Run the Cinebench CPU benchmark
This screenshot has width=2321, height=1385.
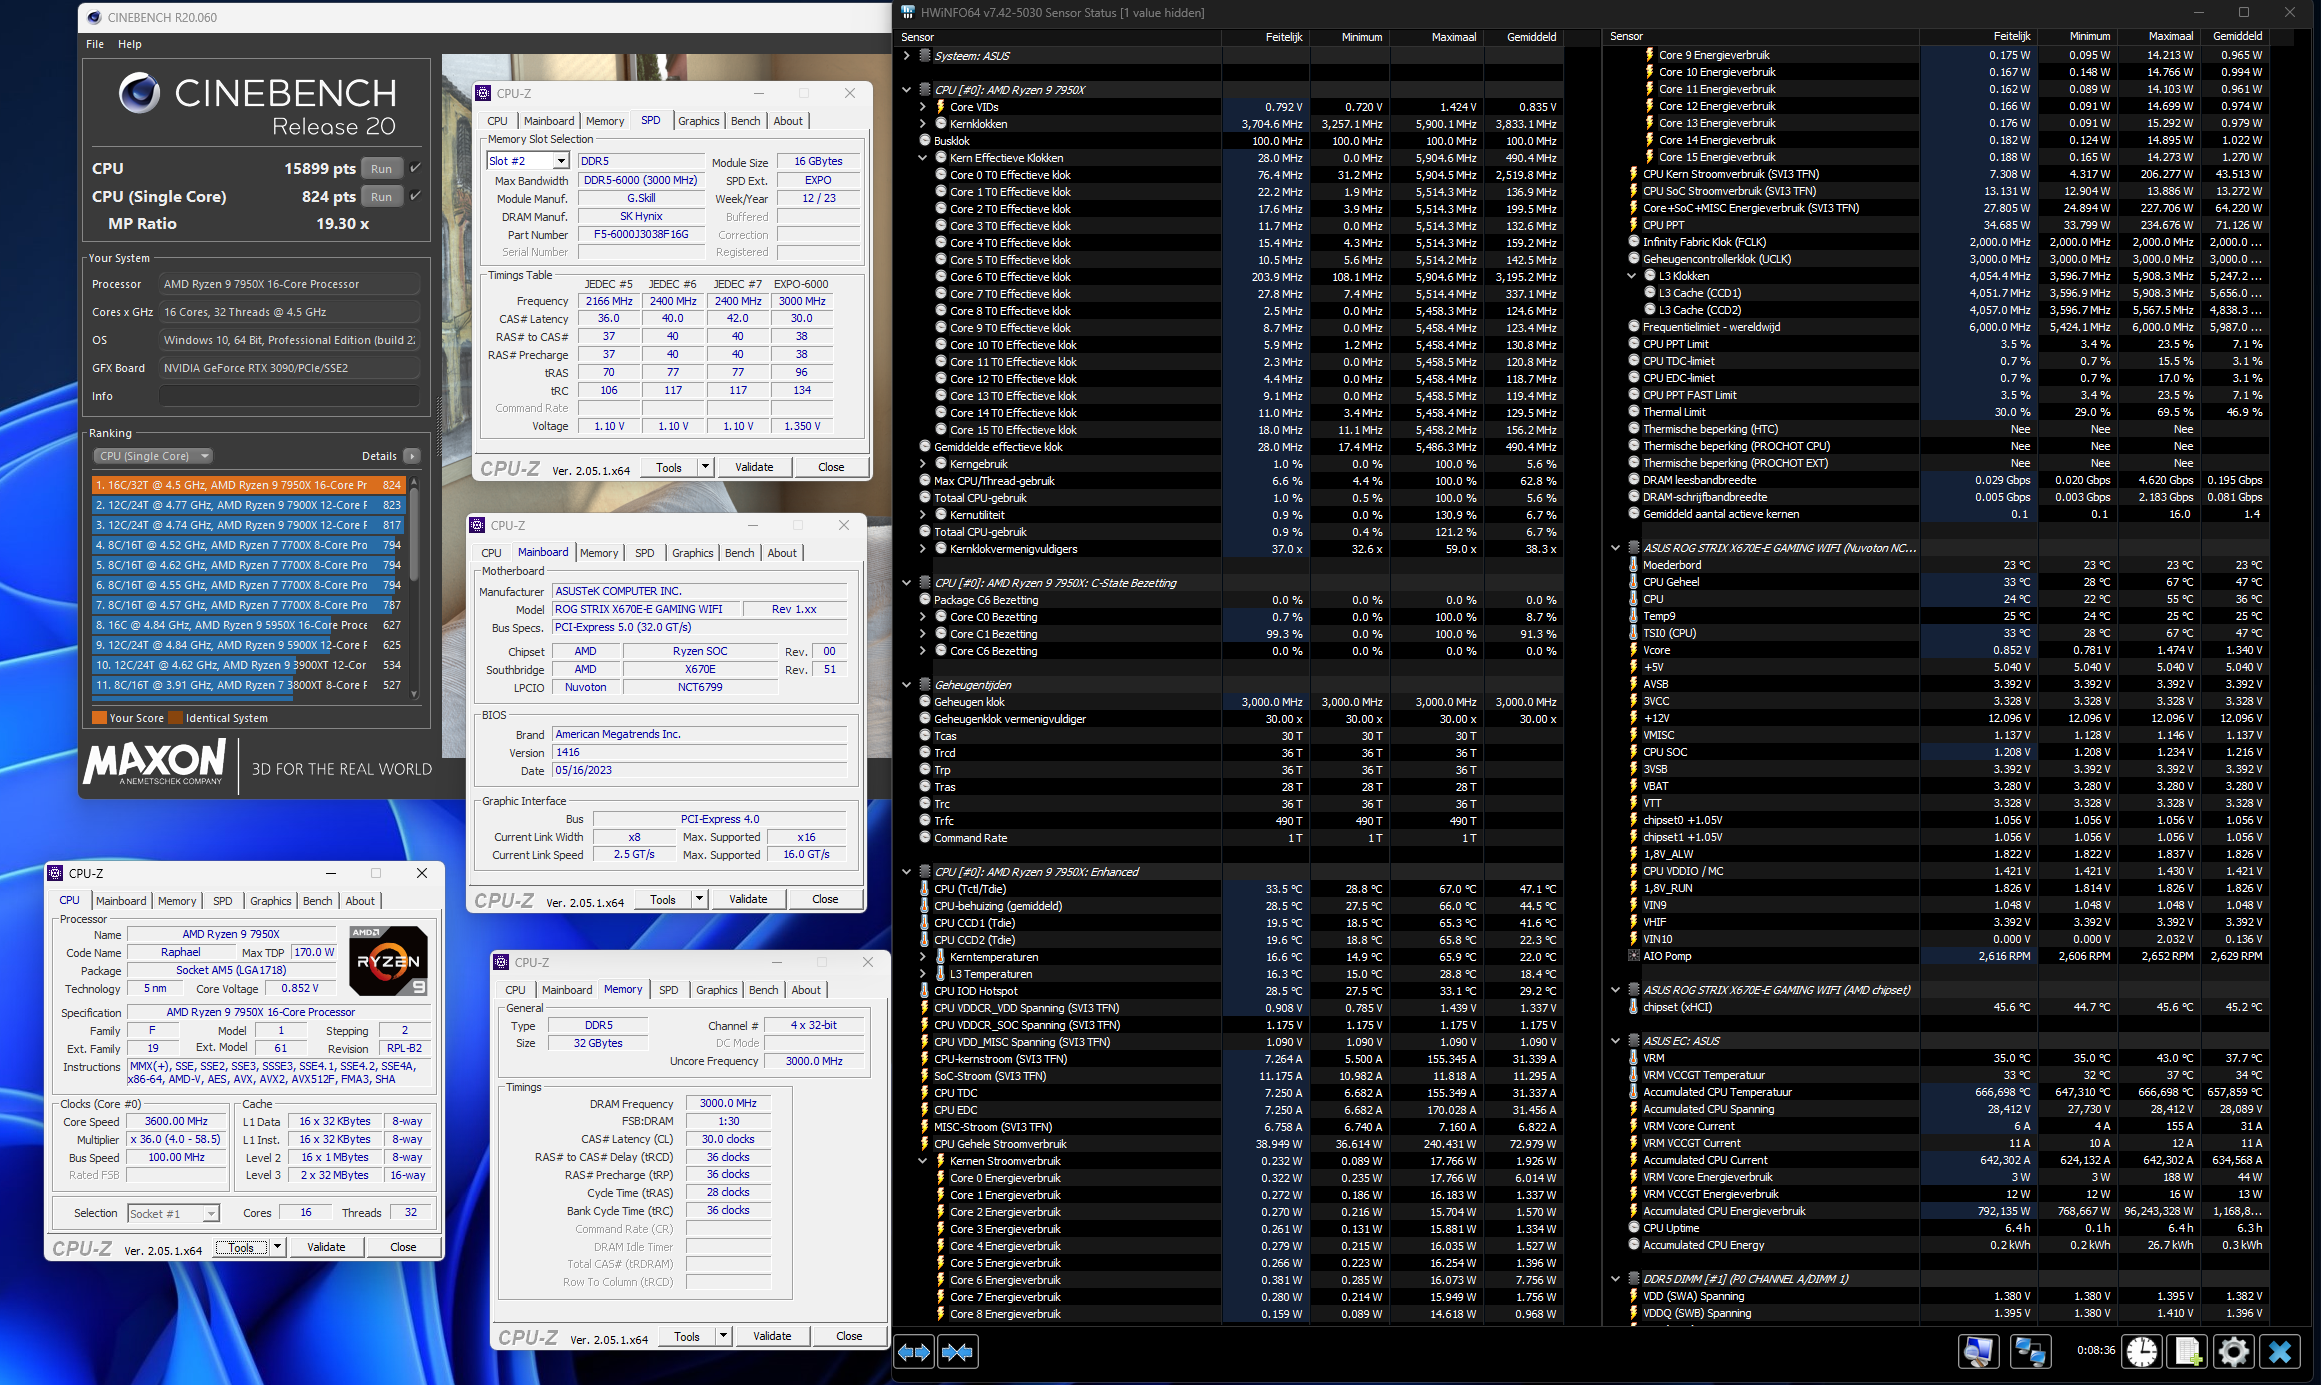pos(381,169)
